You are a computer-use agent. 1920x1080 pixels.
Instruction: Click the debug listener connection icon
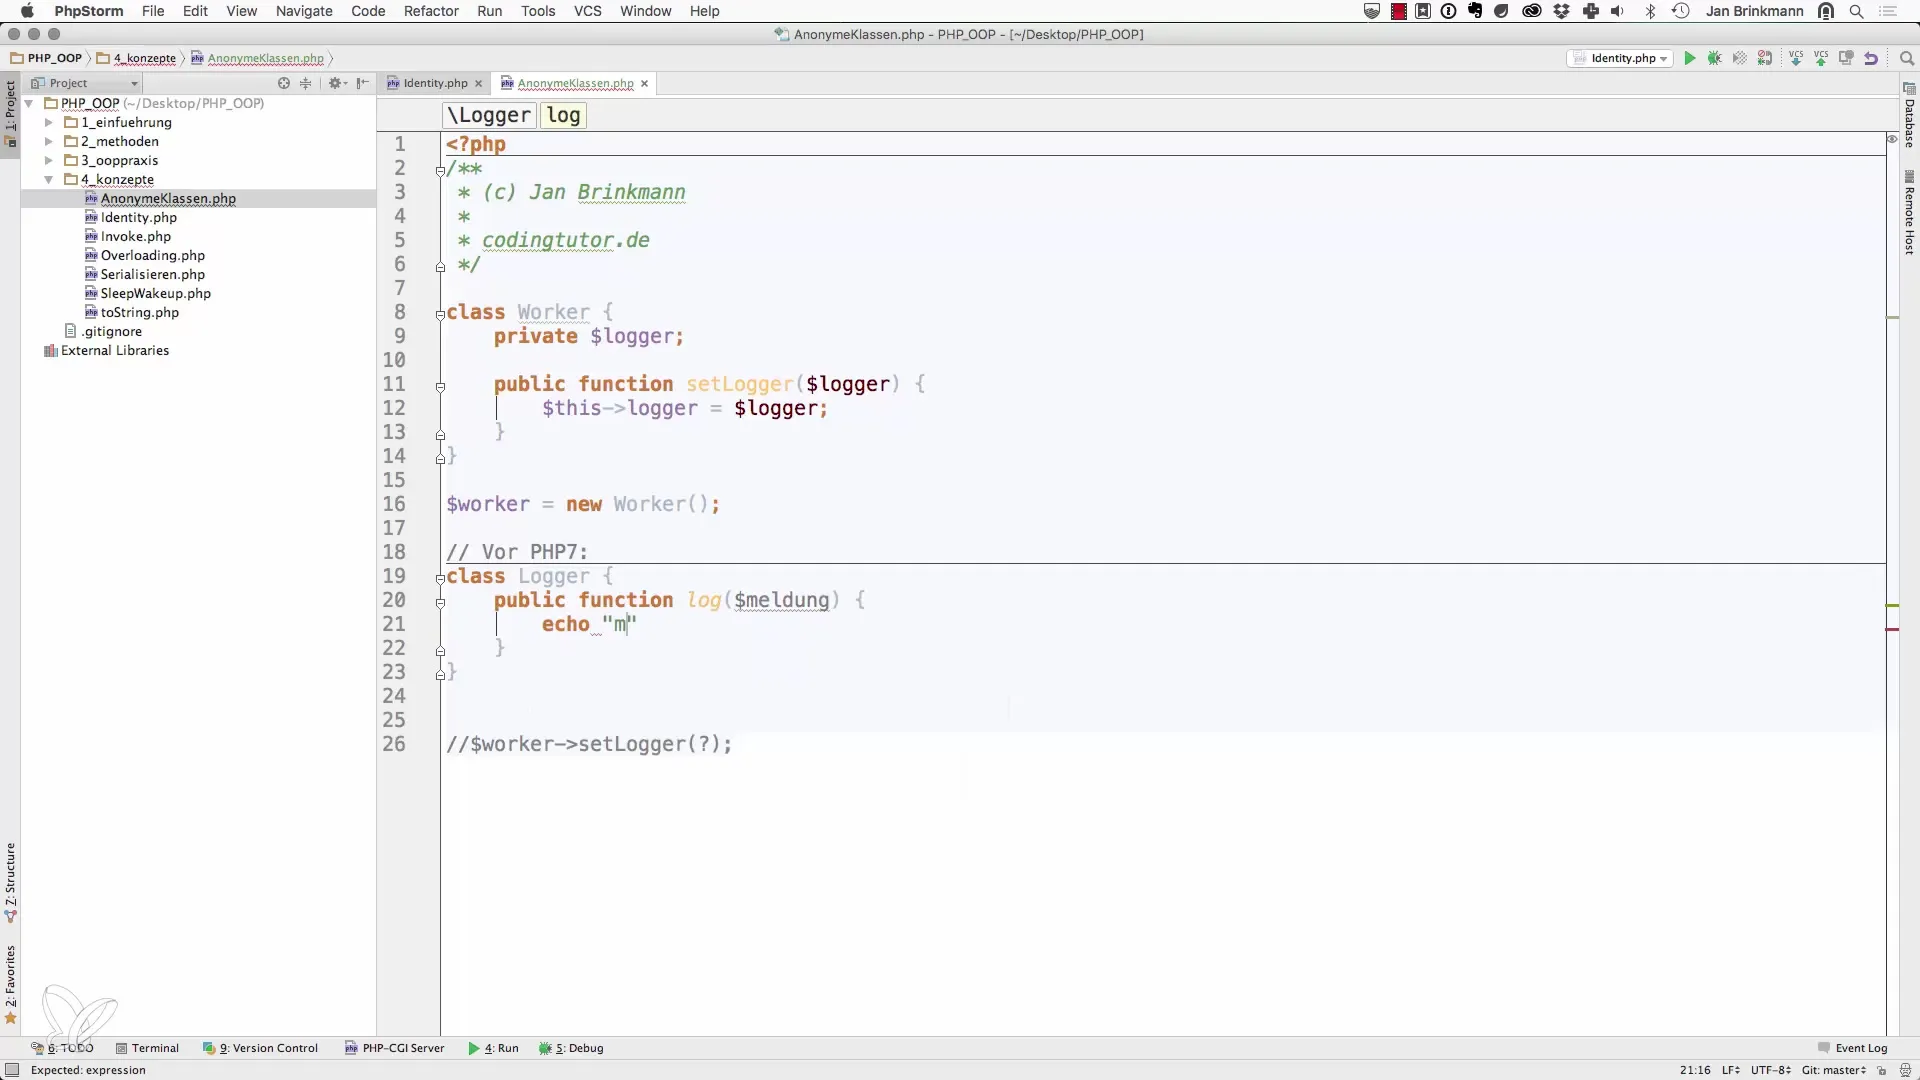coord(1765,59)
